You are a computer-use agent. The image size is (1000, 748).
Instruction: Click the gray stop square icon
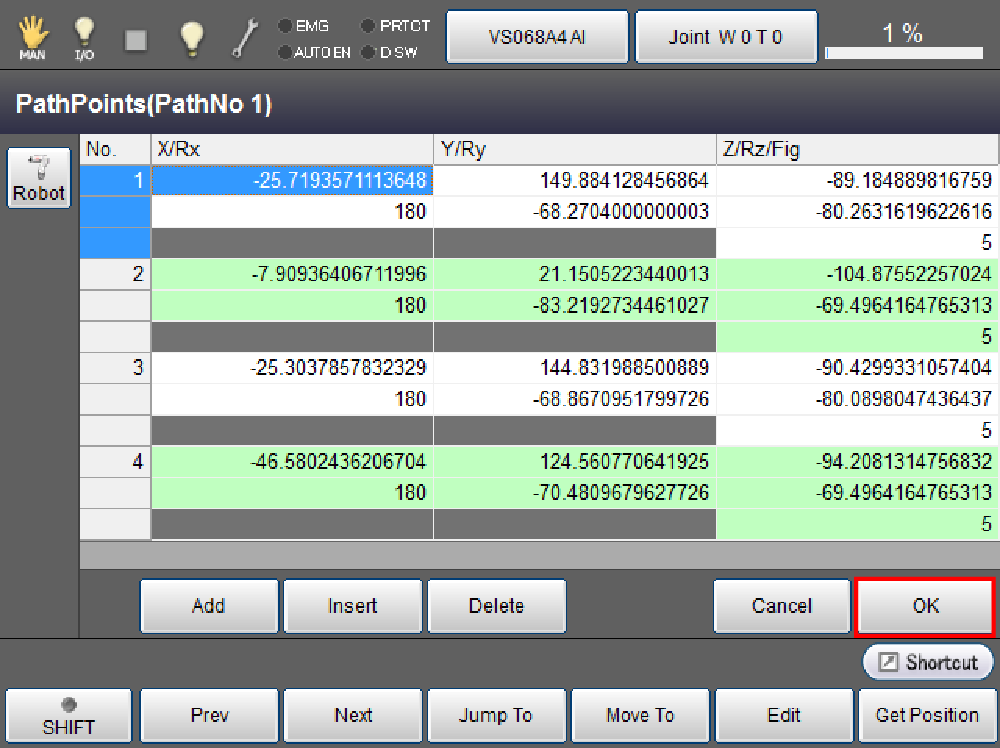pos(137,39)
